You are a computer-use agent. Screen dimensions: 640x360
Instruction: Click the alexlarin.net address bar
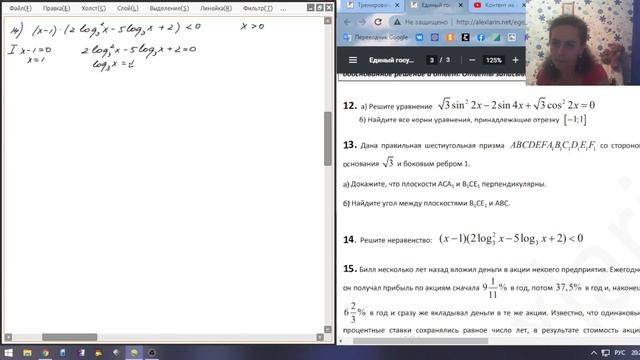[x=490, y=22]
